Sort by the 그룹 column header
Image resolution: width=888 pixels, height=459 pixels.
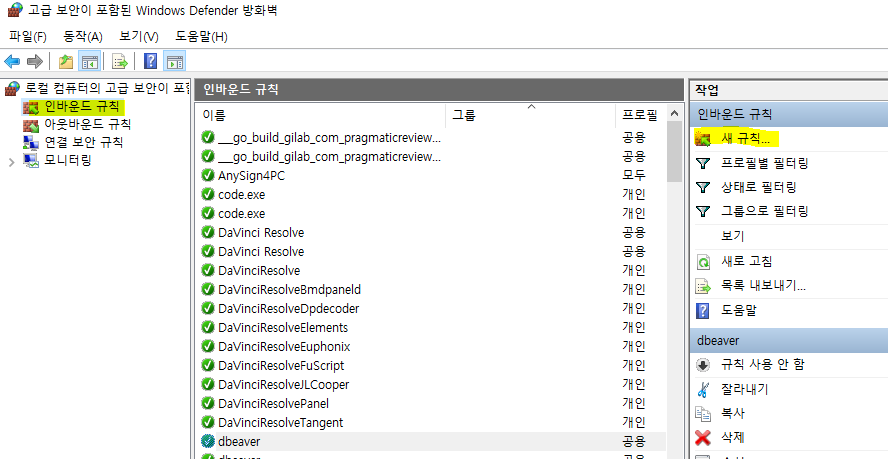tap(531, 115)
